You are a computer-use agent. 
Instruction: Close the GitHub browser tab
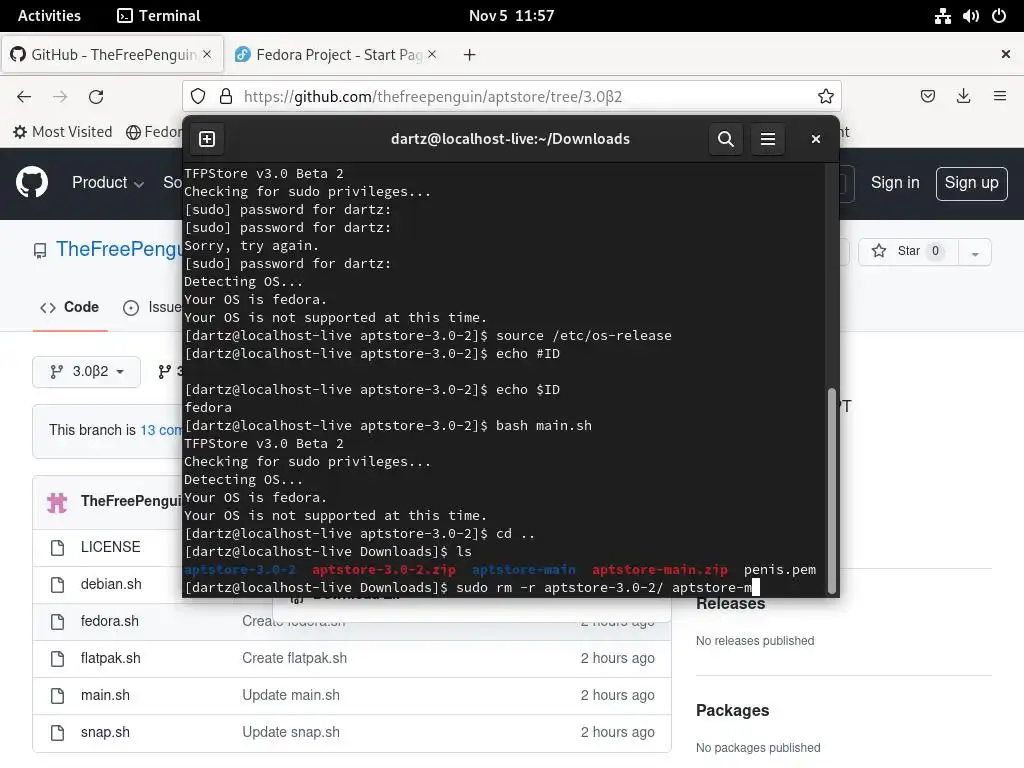(x=207, y=55)
